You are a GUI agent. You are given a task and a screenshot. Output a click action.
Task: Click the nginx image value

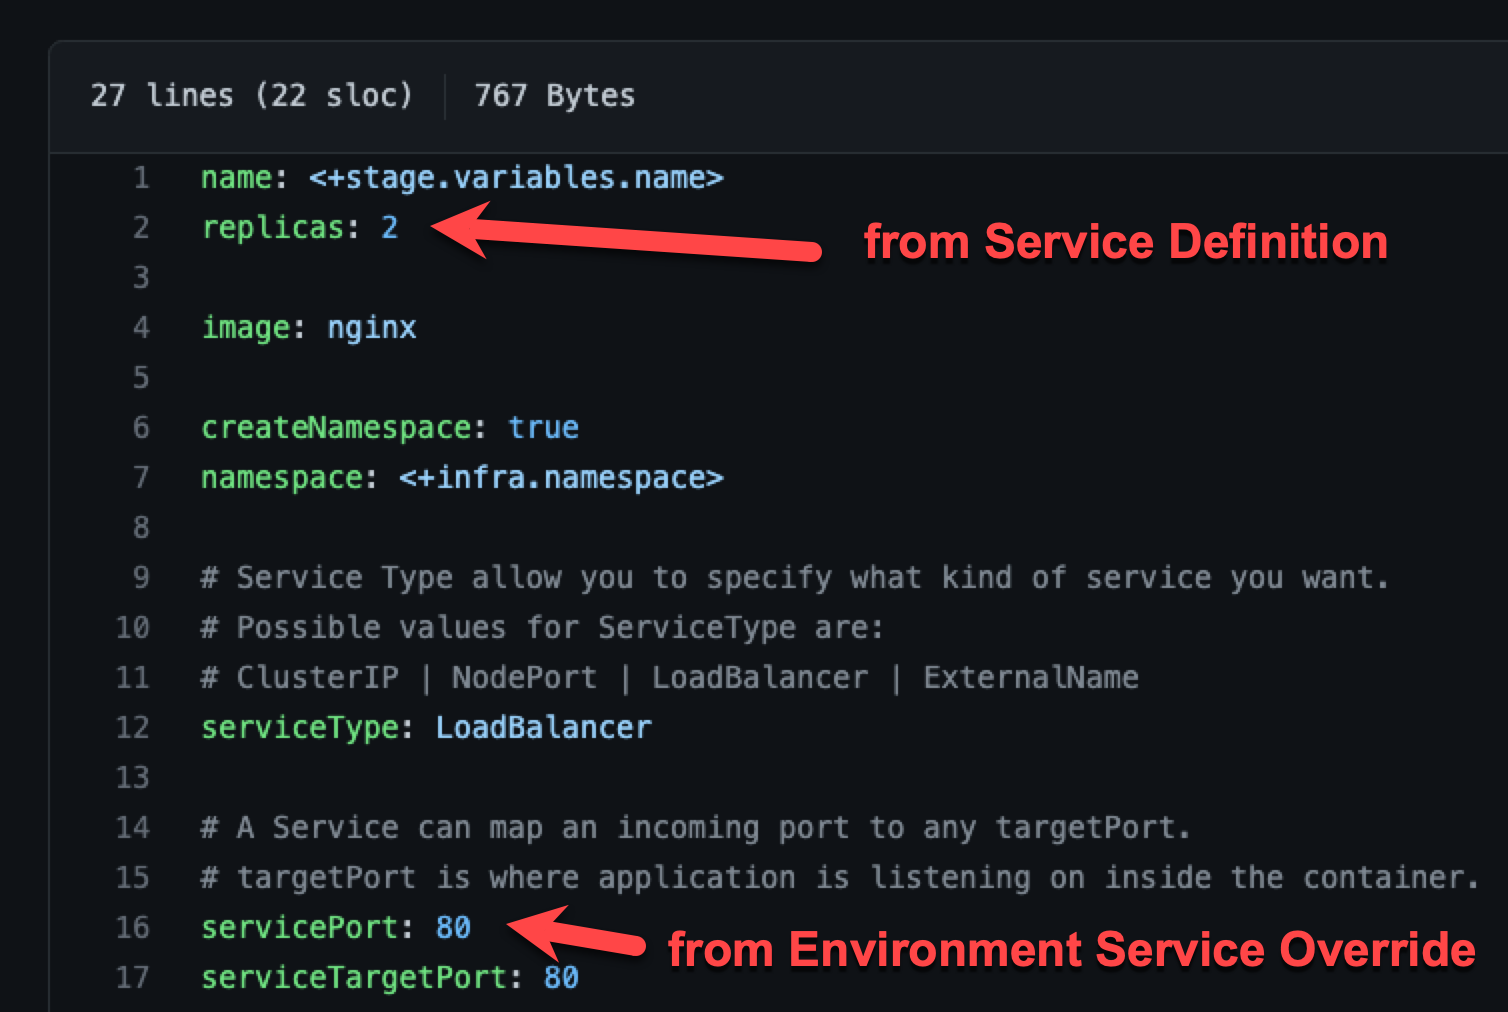371,328
